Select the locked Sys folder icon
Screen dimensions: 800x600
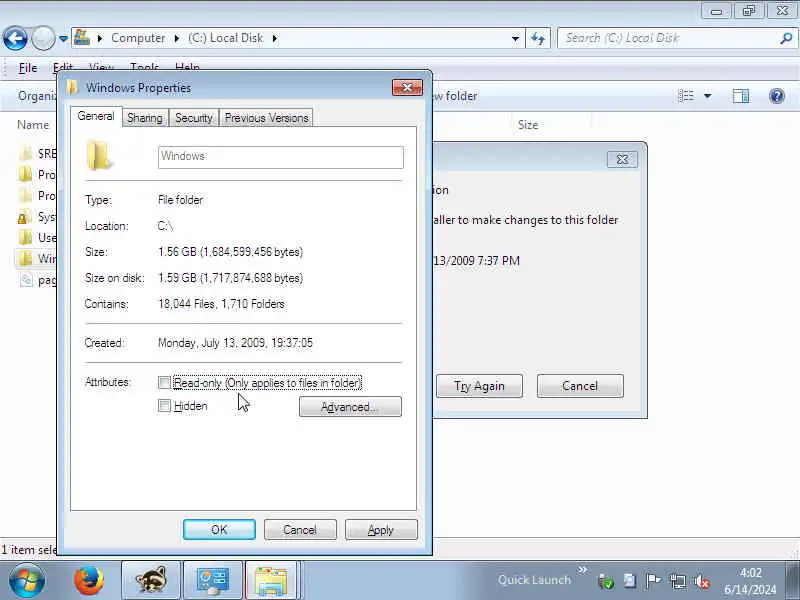[24, 217]
